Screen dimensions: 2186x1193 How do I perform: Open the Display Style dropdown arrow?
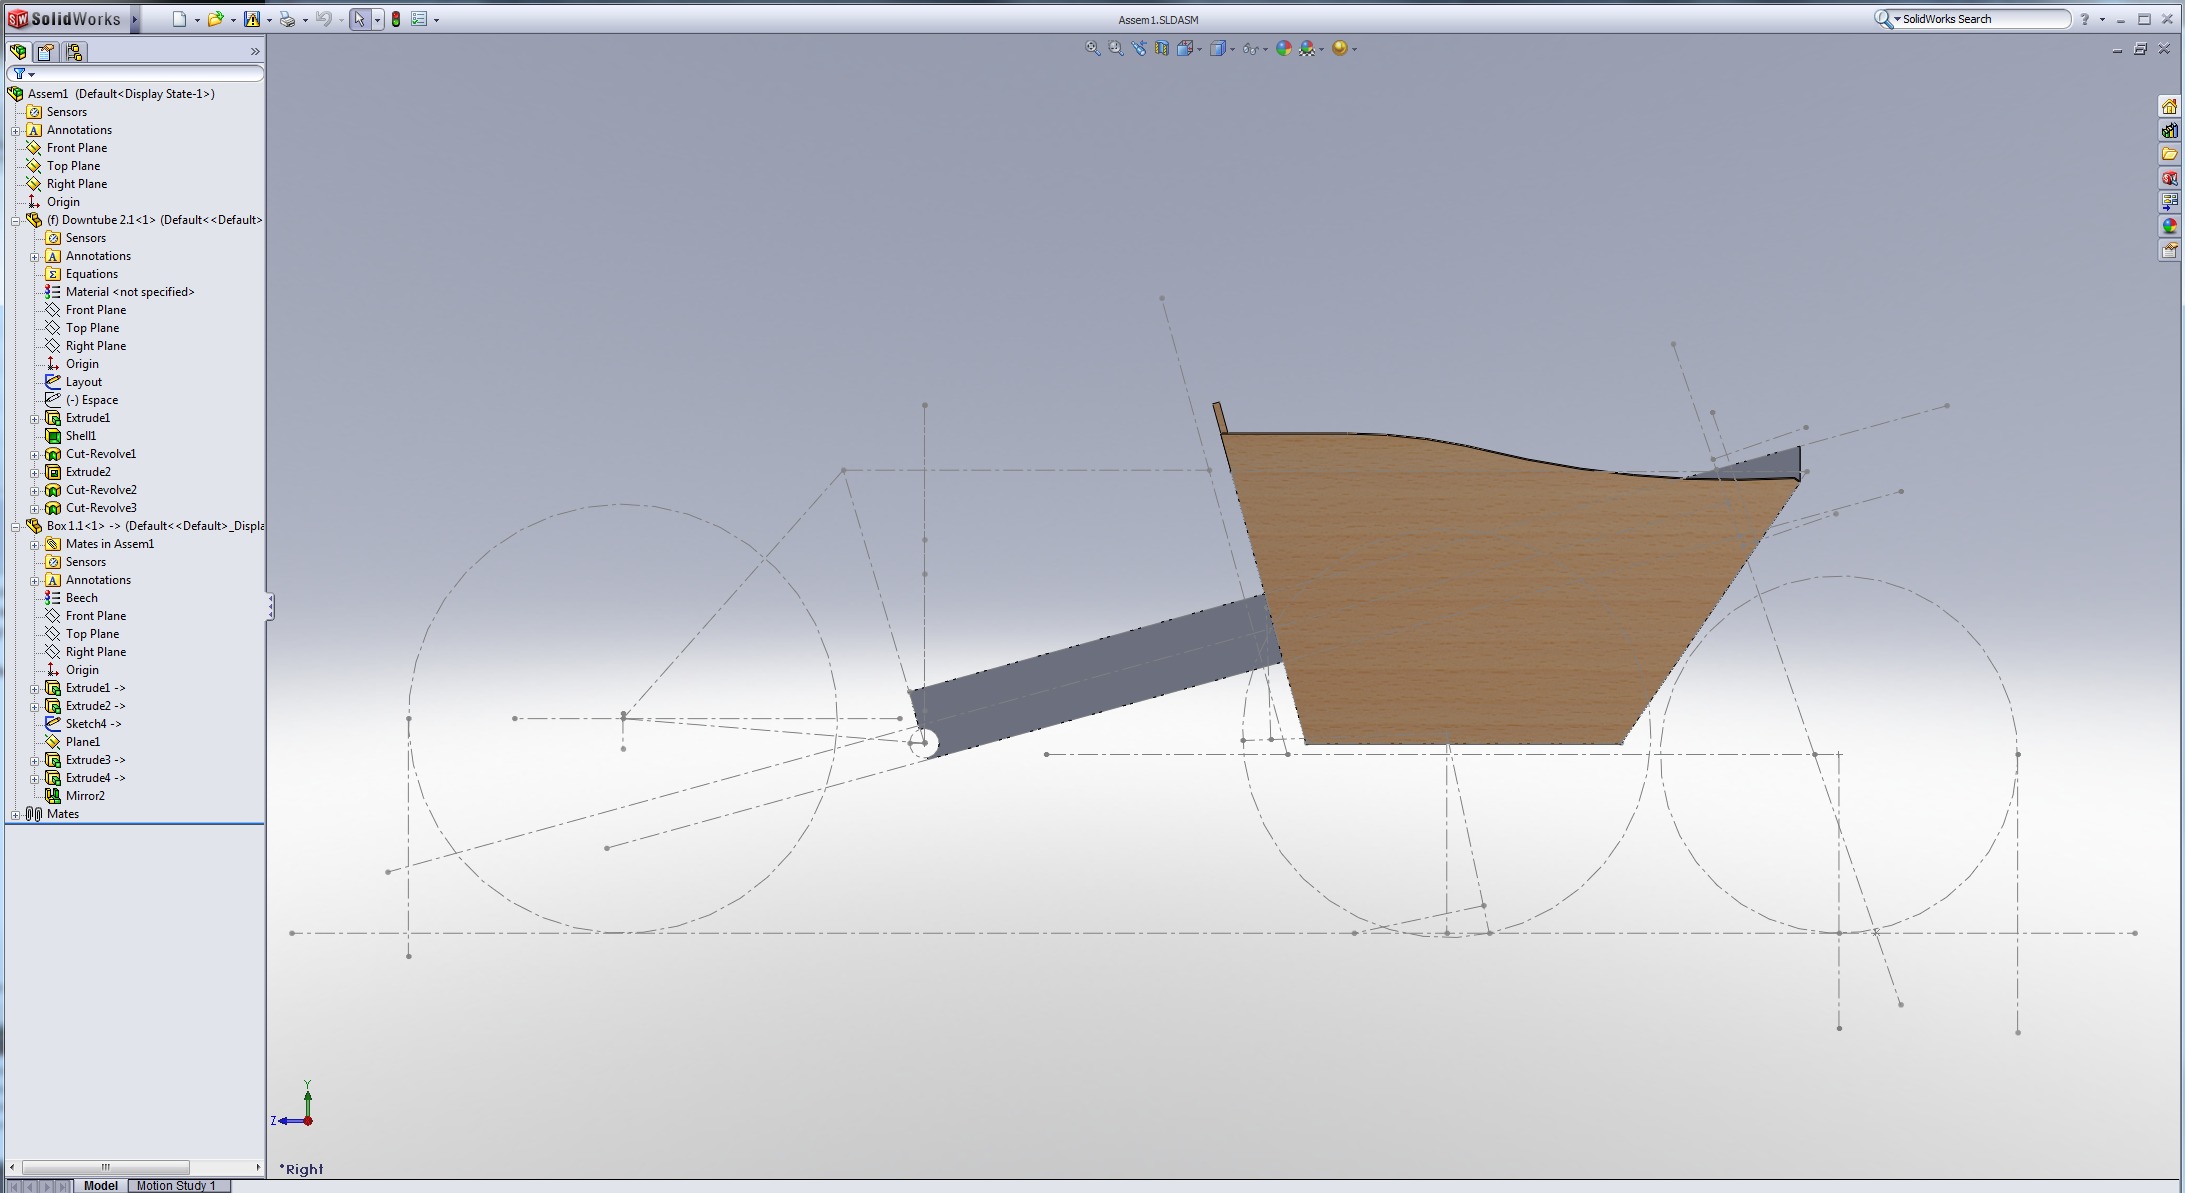1232,49
